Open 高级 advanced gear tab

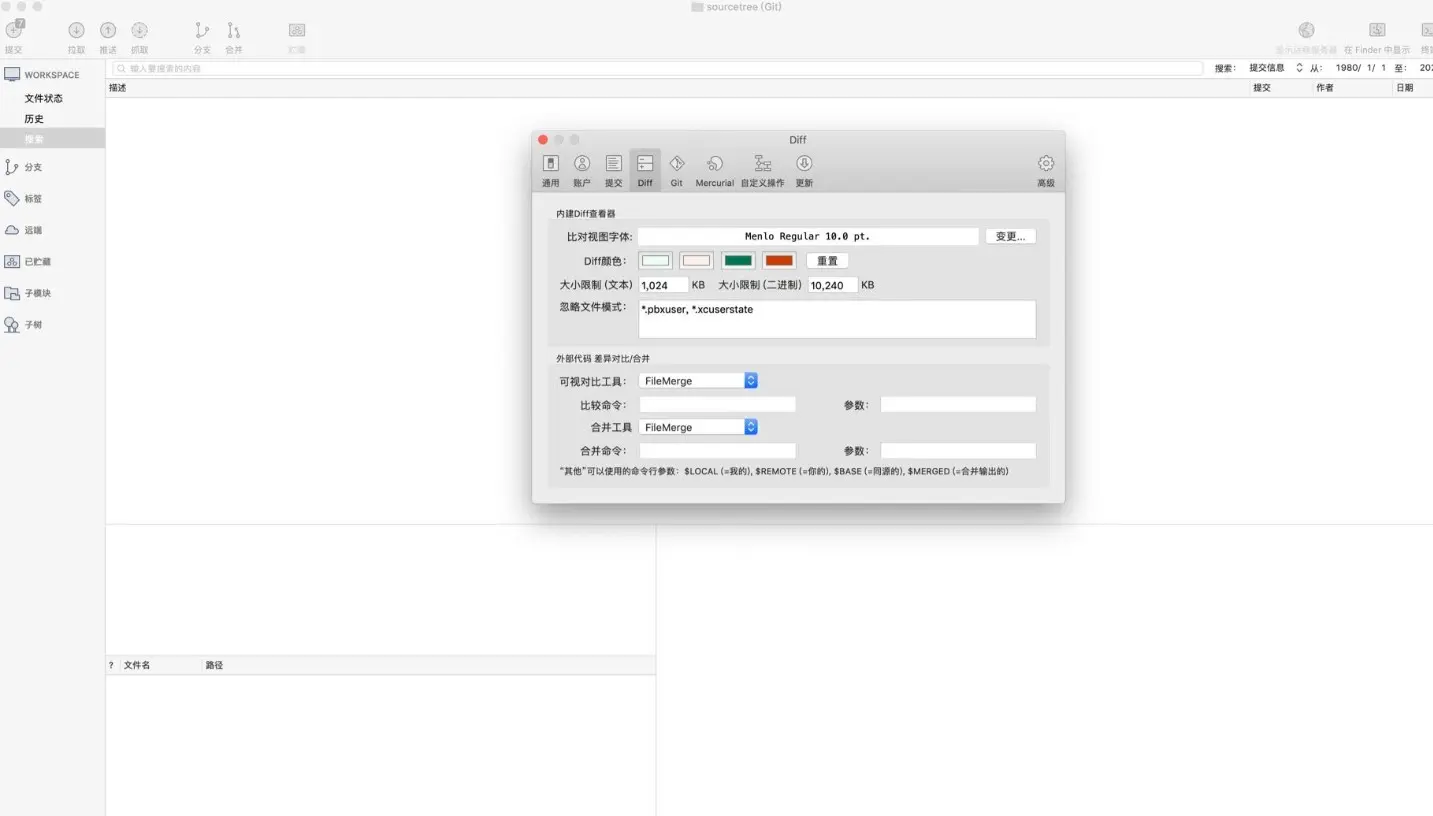click(1046, 170)
